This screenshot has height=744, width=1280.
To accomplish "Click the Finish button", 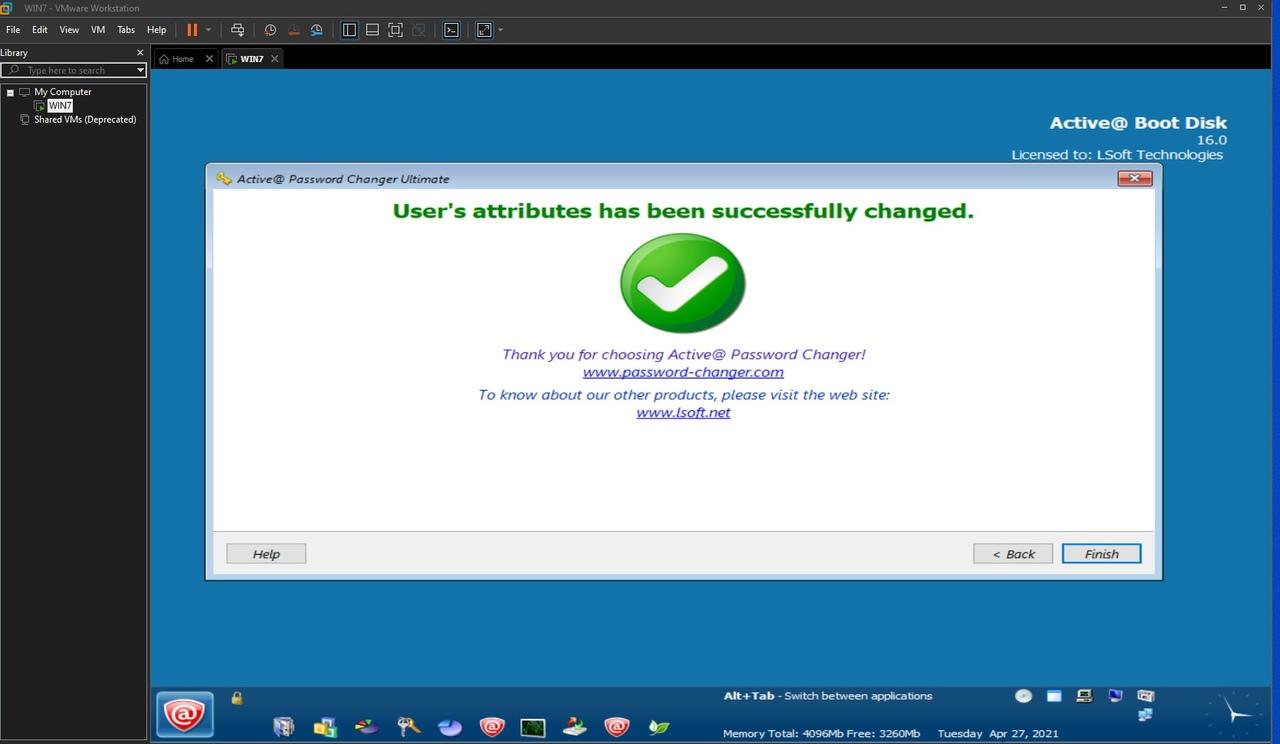I will 1101,554.
